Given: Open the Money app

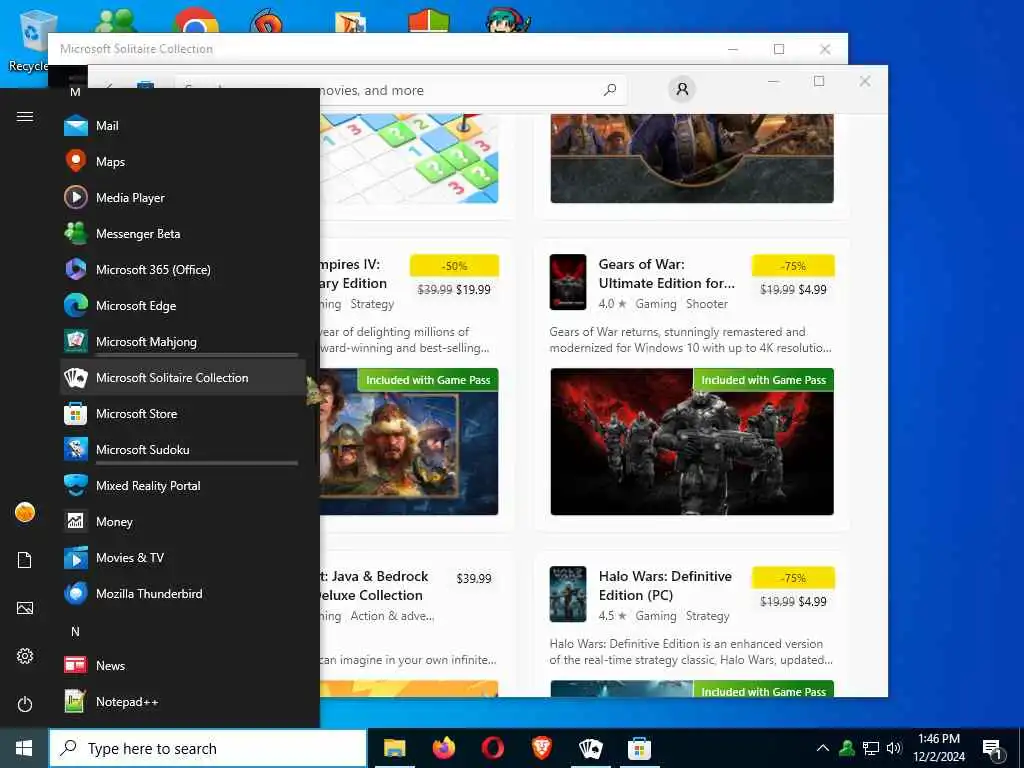Looking at the screenshot, I should click(183, 521).
